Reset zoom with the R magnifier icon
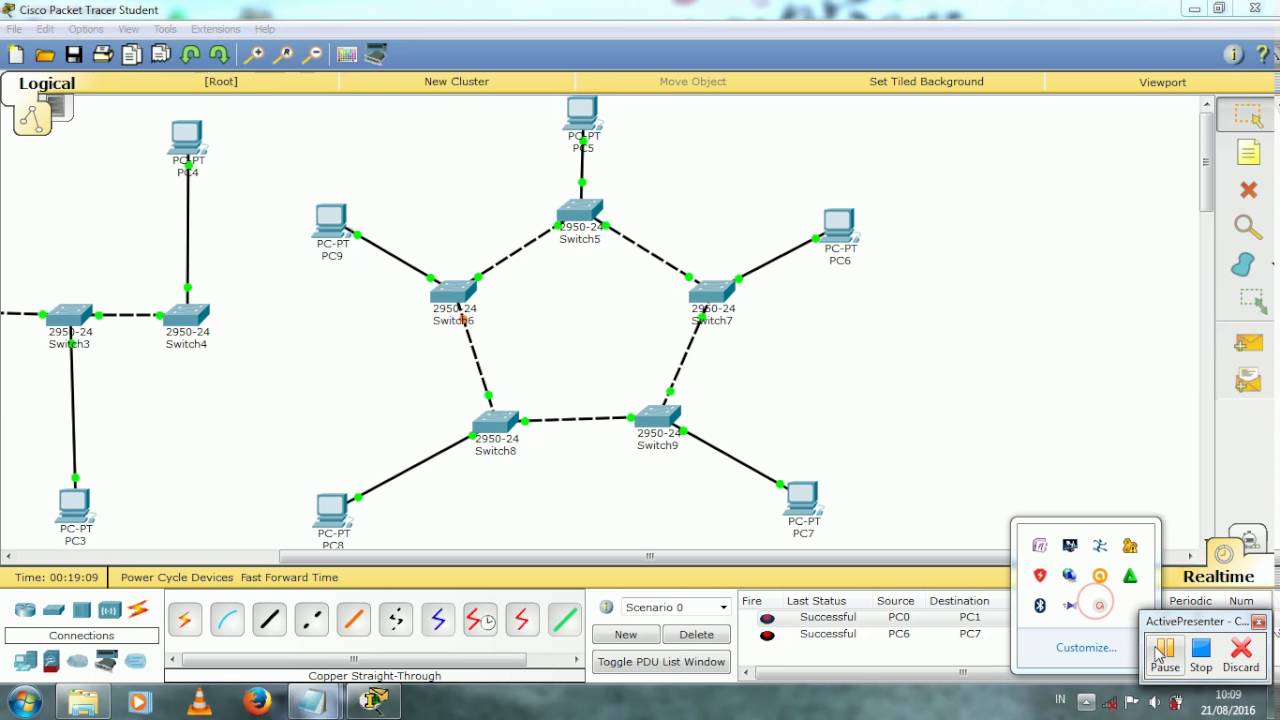Image resolution: width=1280 pixels, height=720 pixels. (284, 55)
